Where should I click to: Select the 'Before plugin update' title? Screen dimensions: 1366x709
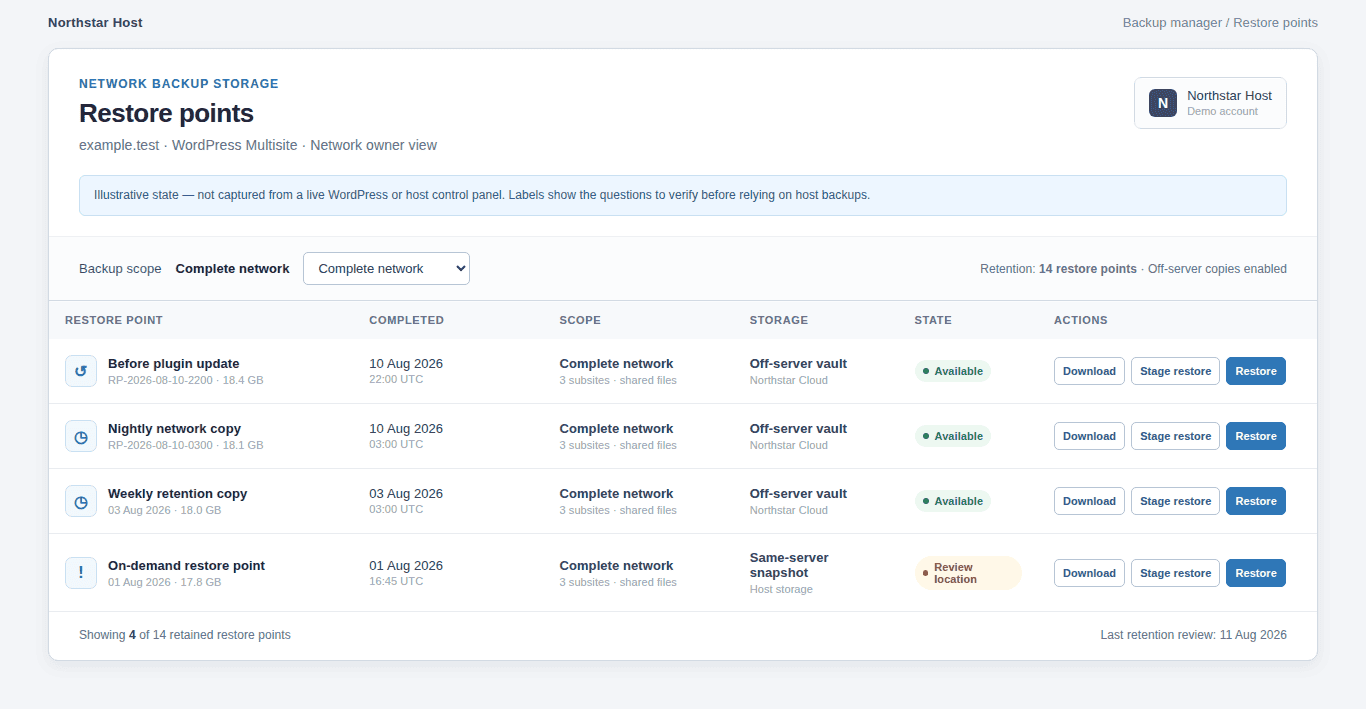[x=173, y=363]
